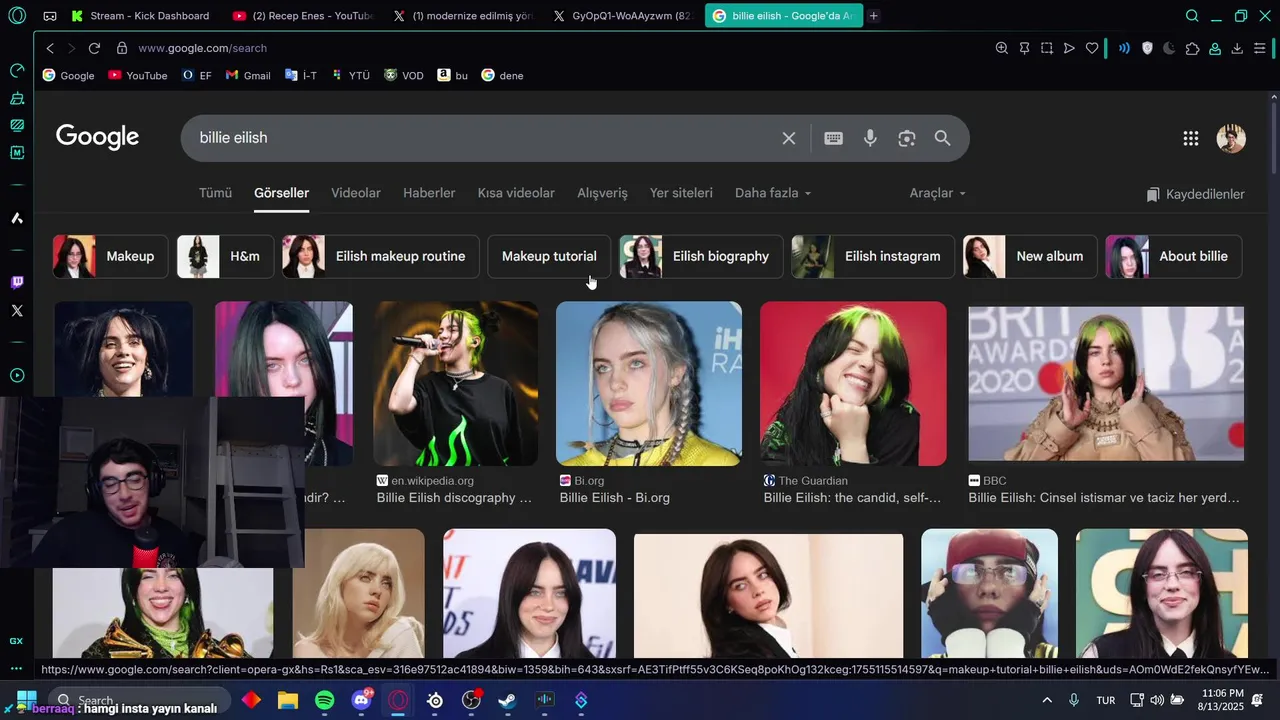Open the Google apps grid icon

1190,139
